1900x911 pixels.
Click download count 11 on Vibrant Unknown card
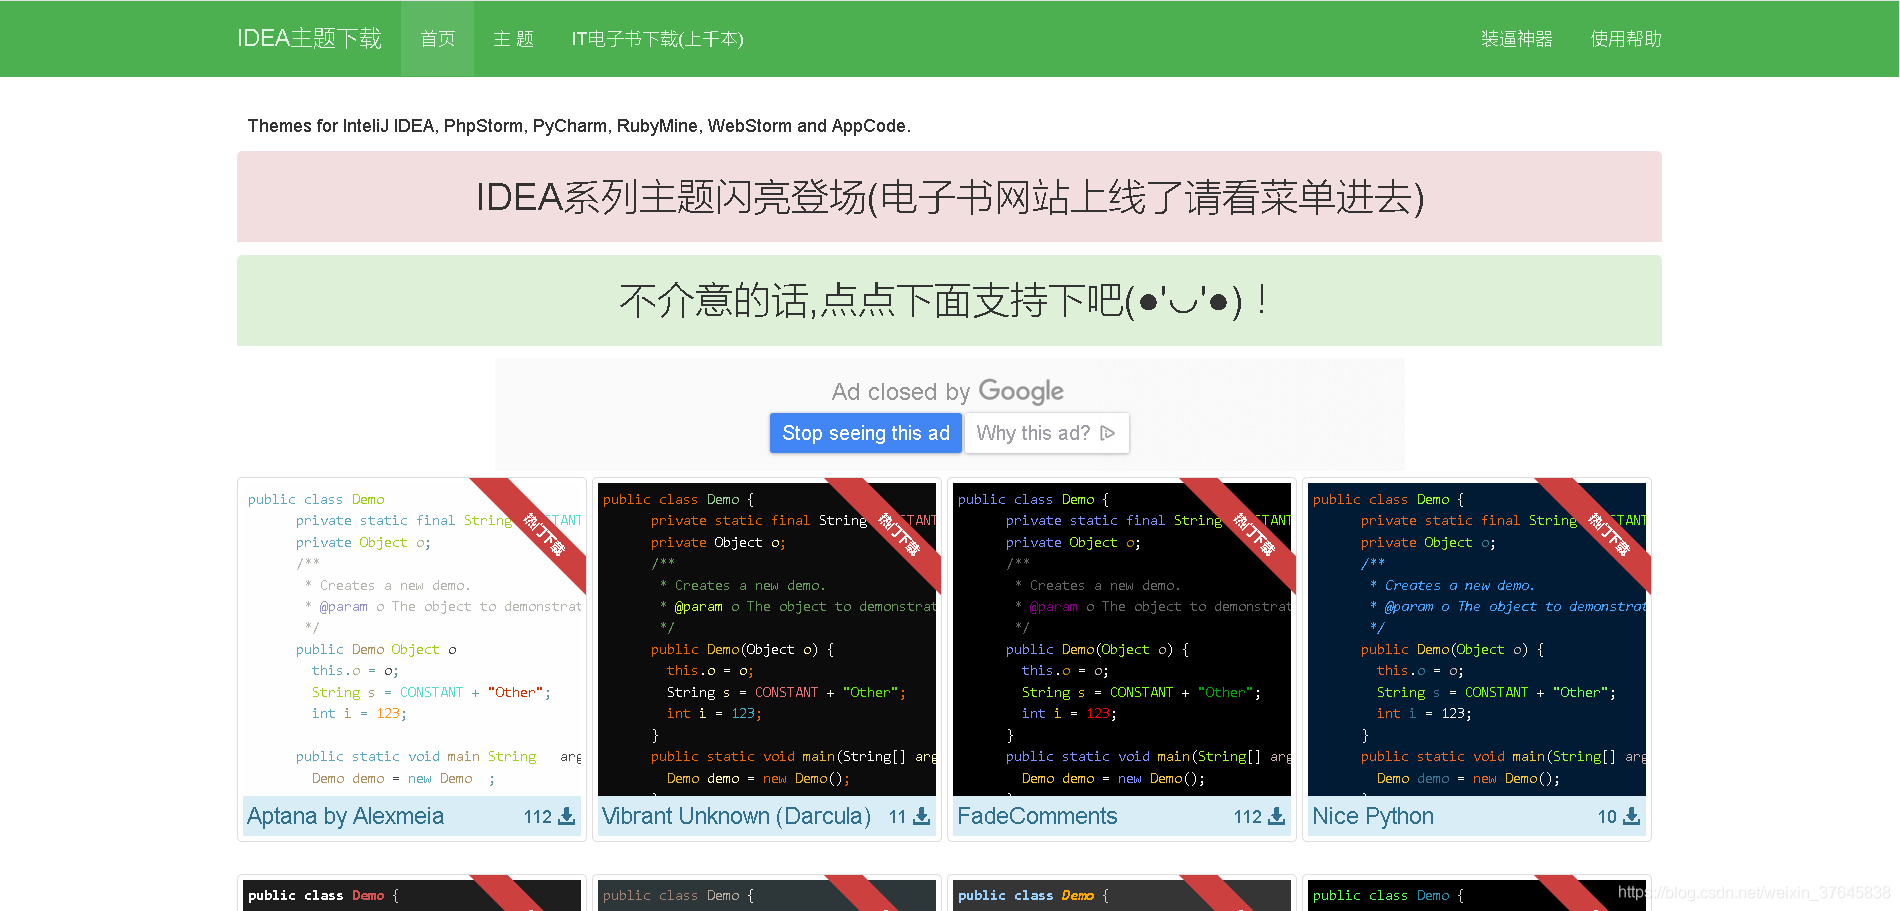tap(897, 817)
